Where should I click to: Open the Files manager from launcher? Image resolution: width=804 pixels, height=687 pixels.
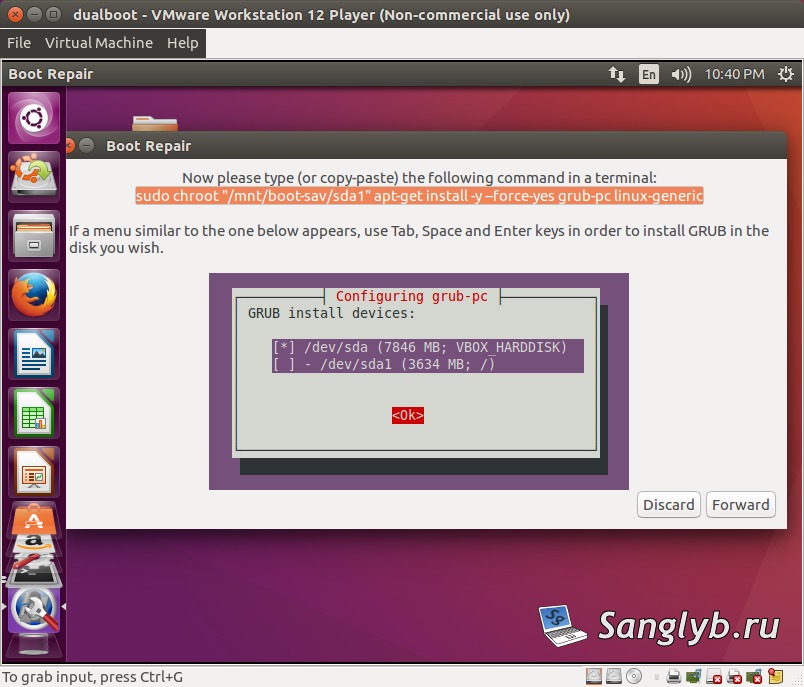tap(34, 236)
